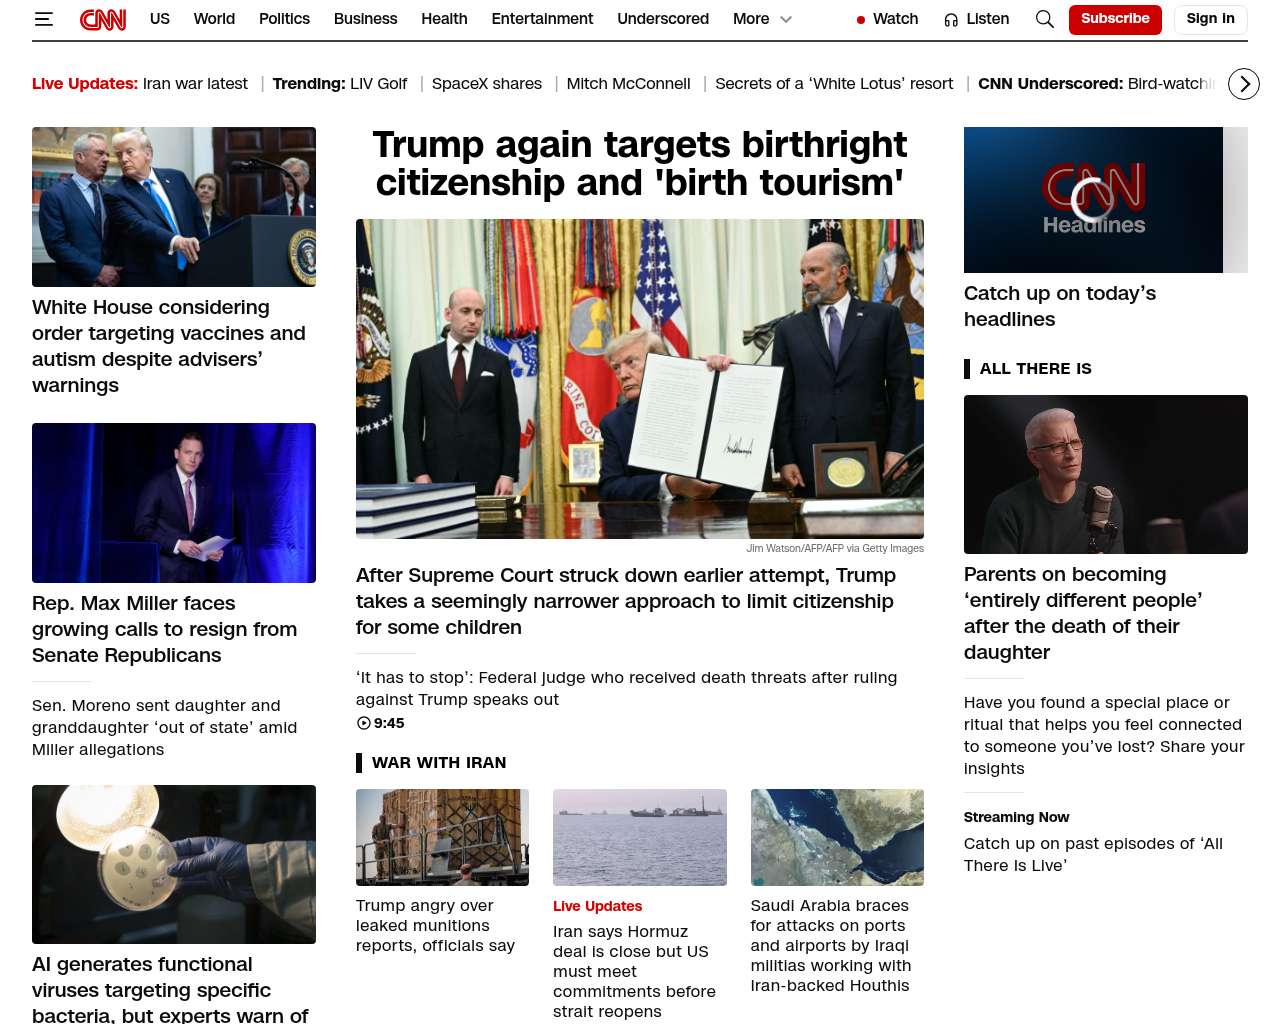Screen dimensions: 1280x1024
Task: Open the search magnifier icon
Action: click(x=1045, y=19)
